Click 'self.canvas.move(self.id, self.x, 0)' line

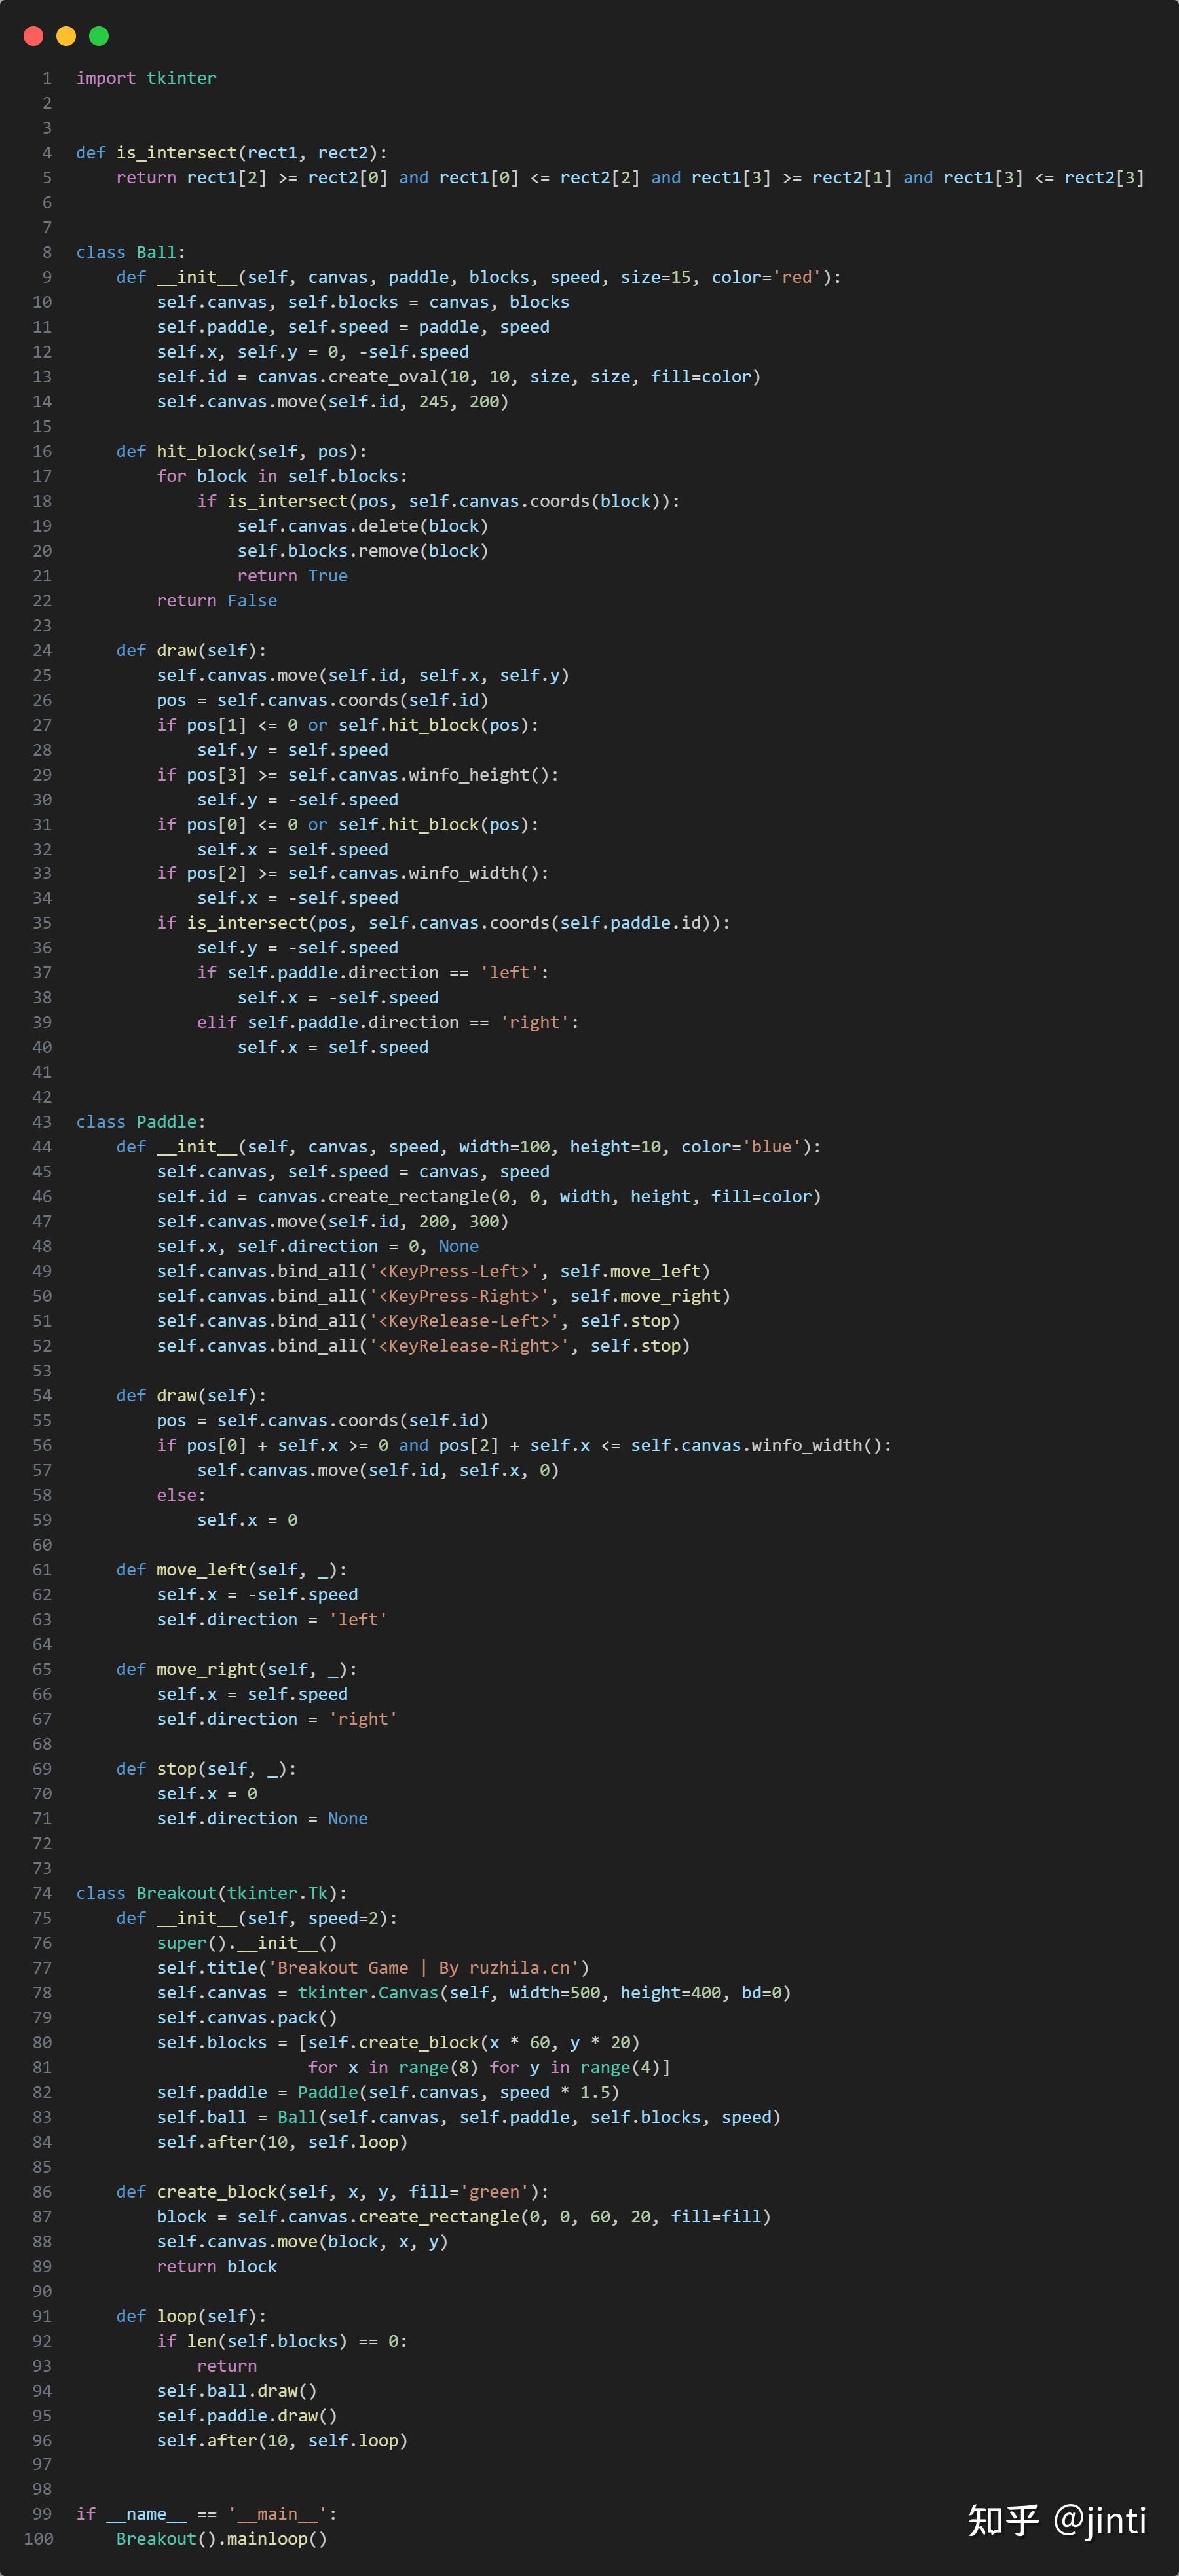click(378, 1470)
